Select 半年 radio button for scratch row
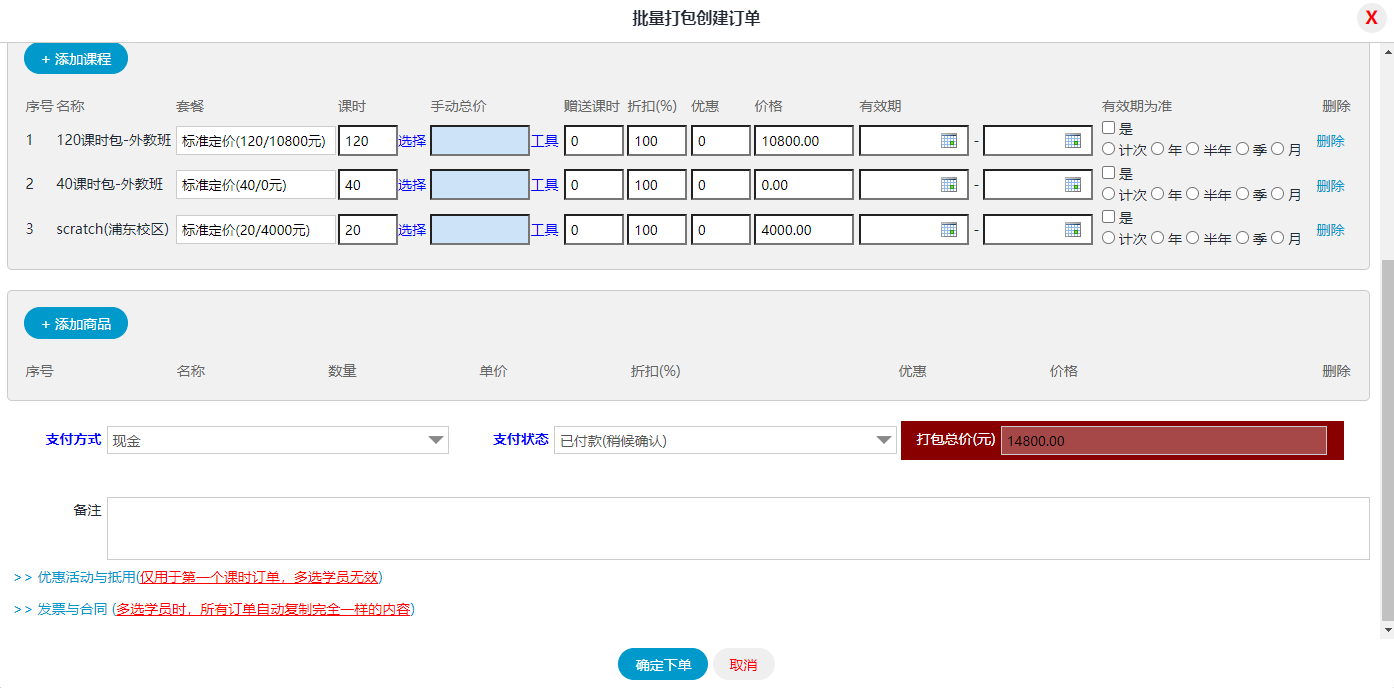Viewport: 1394px width, 688px height. point(1192,238)
